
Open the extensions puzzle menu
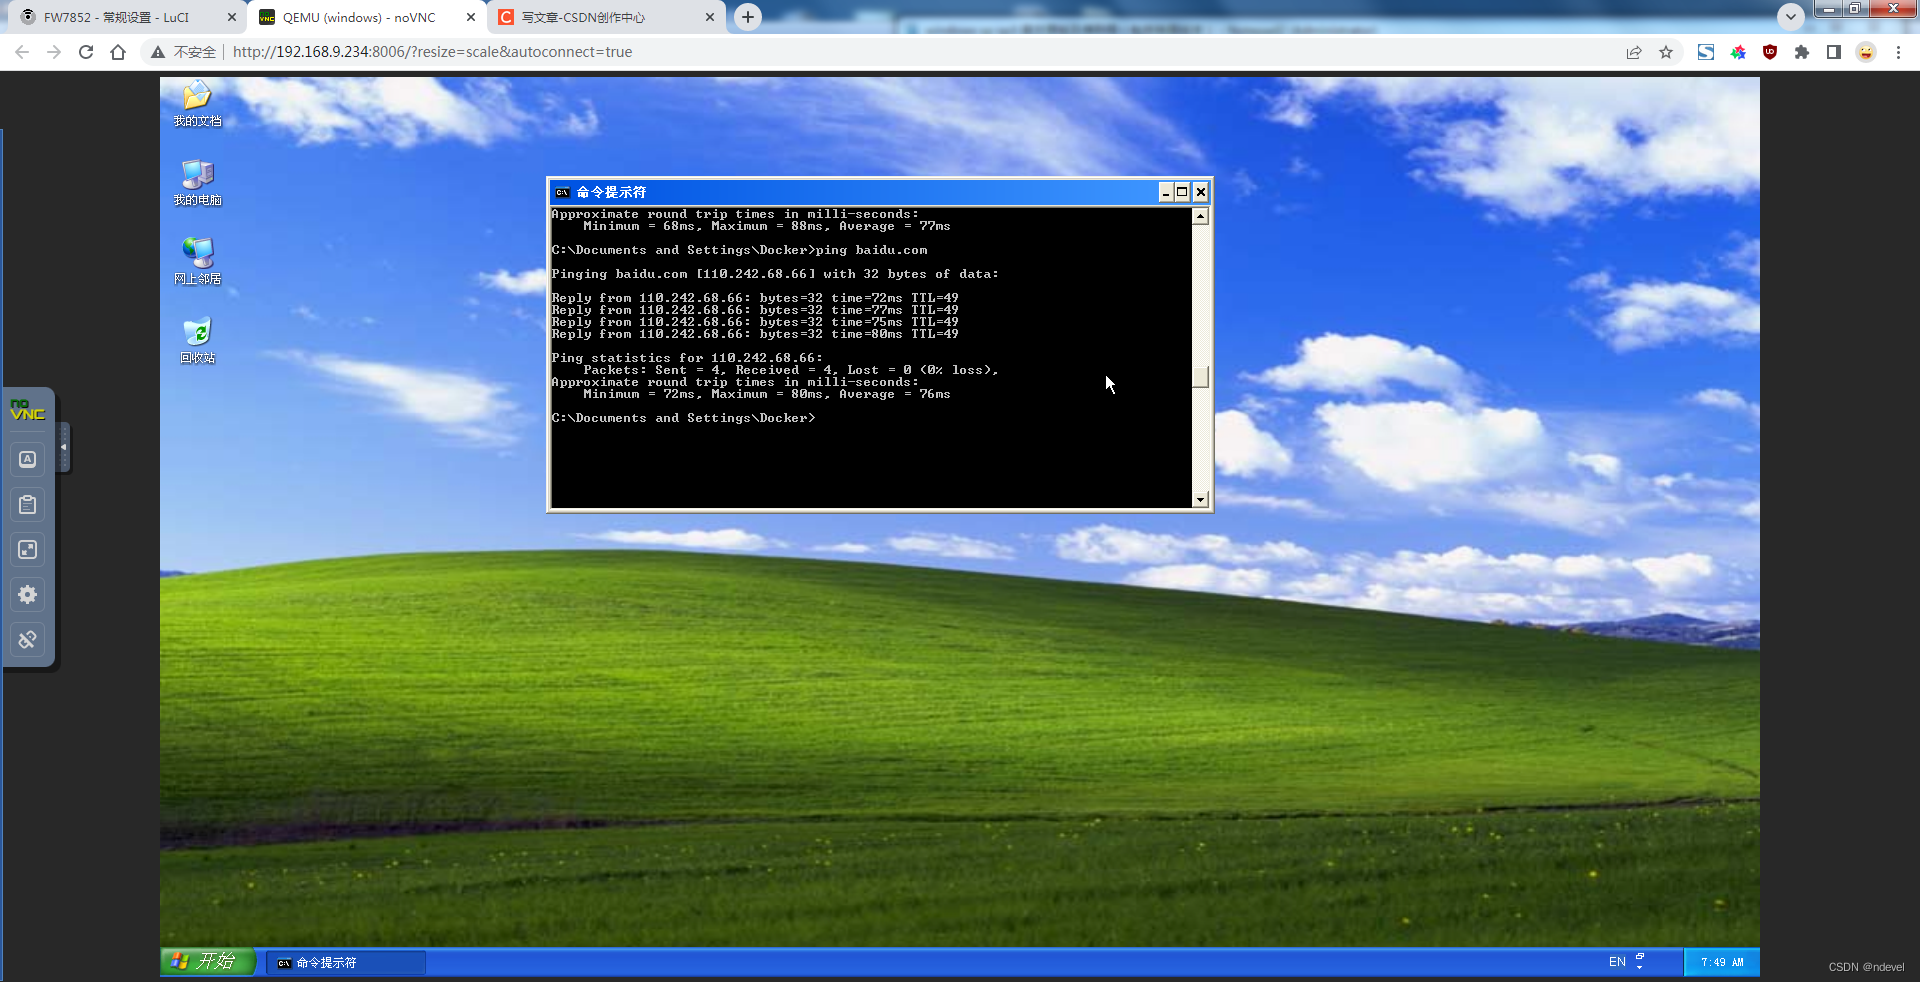[1802, 52]
